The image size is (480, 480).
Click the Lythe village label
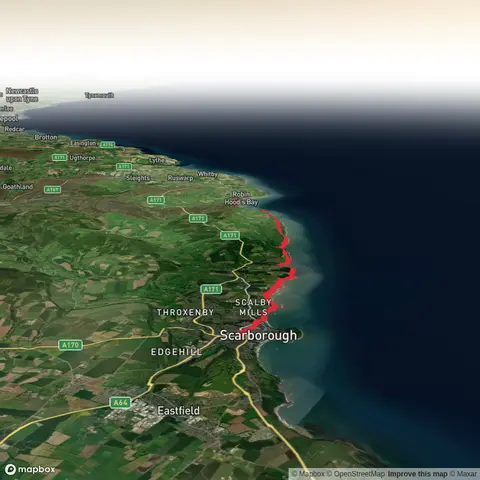157,160
